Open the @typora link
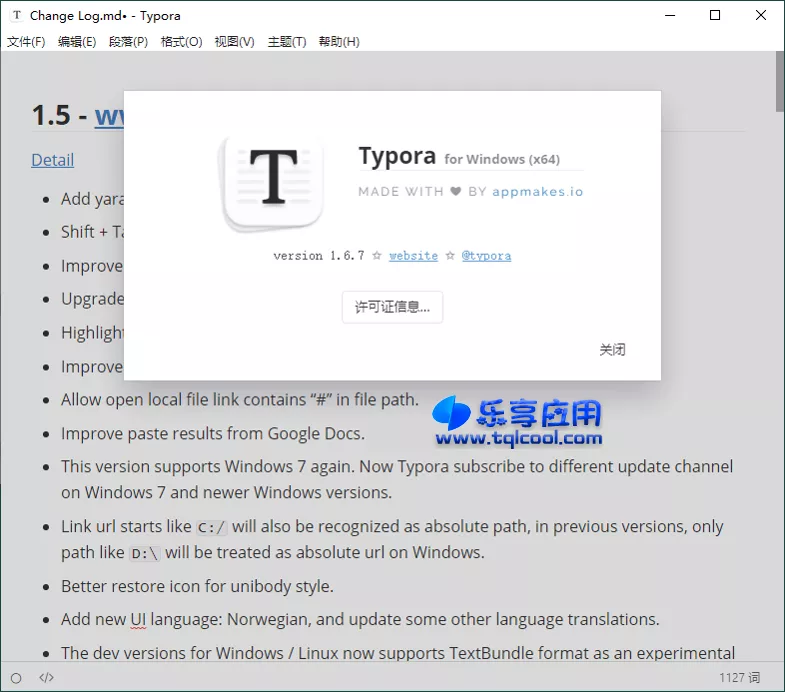 point(486,256)
